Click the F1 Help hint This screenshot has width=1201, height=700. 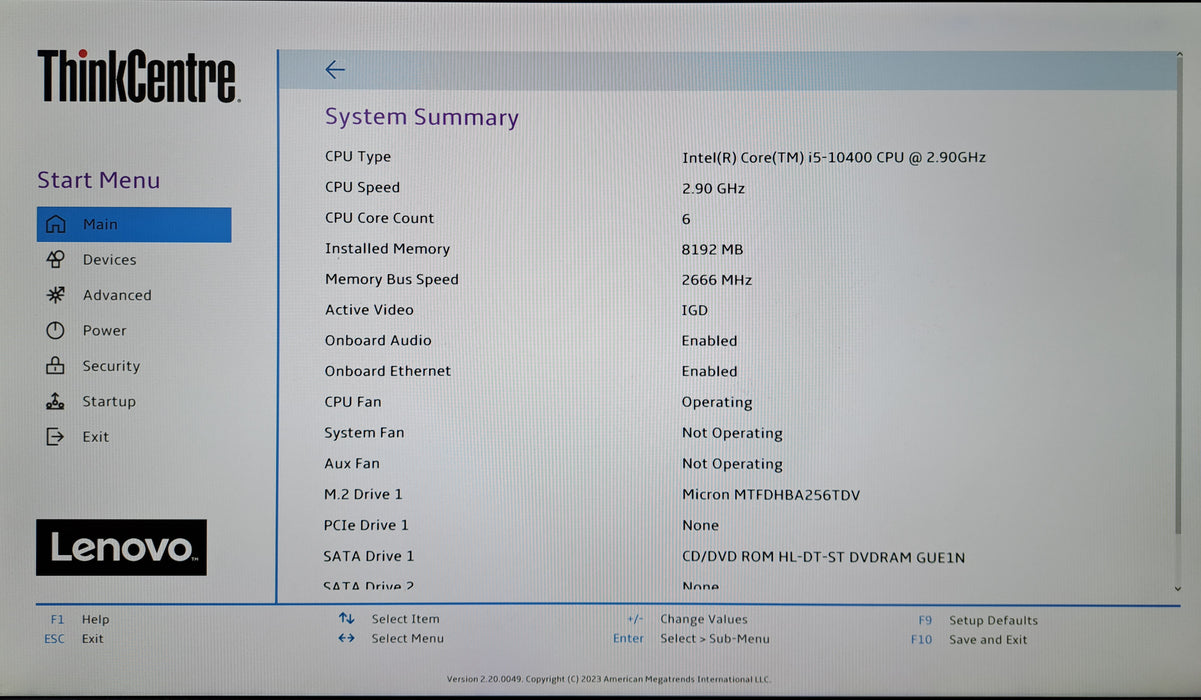[x=80, y=620]
